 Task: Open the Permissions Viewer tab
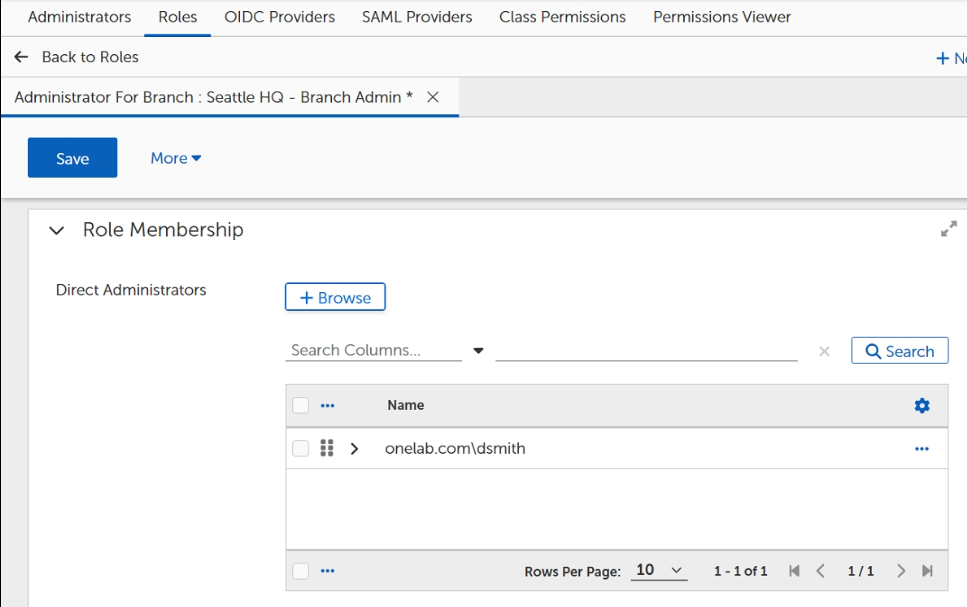click(x=721, y=17)
